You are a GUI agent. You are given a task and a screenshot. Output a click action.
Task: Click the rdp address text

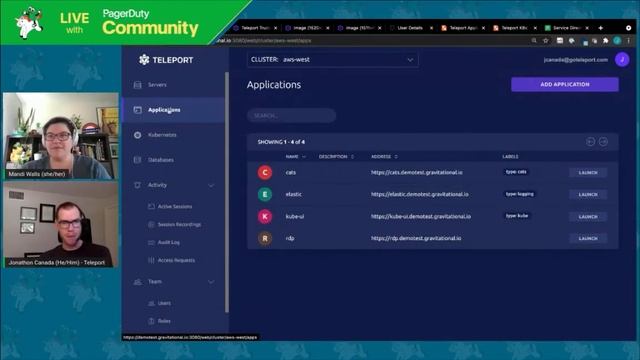click(x=416, y=238)
